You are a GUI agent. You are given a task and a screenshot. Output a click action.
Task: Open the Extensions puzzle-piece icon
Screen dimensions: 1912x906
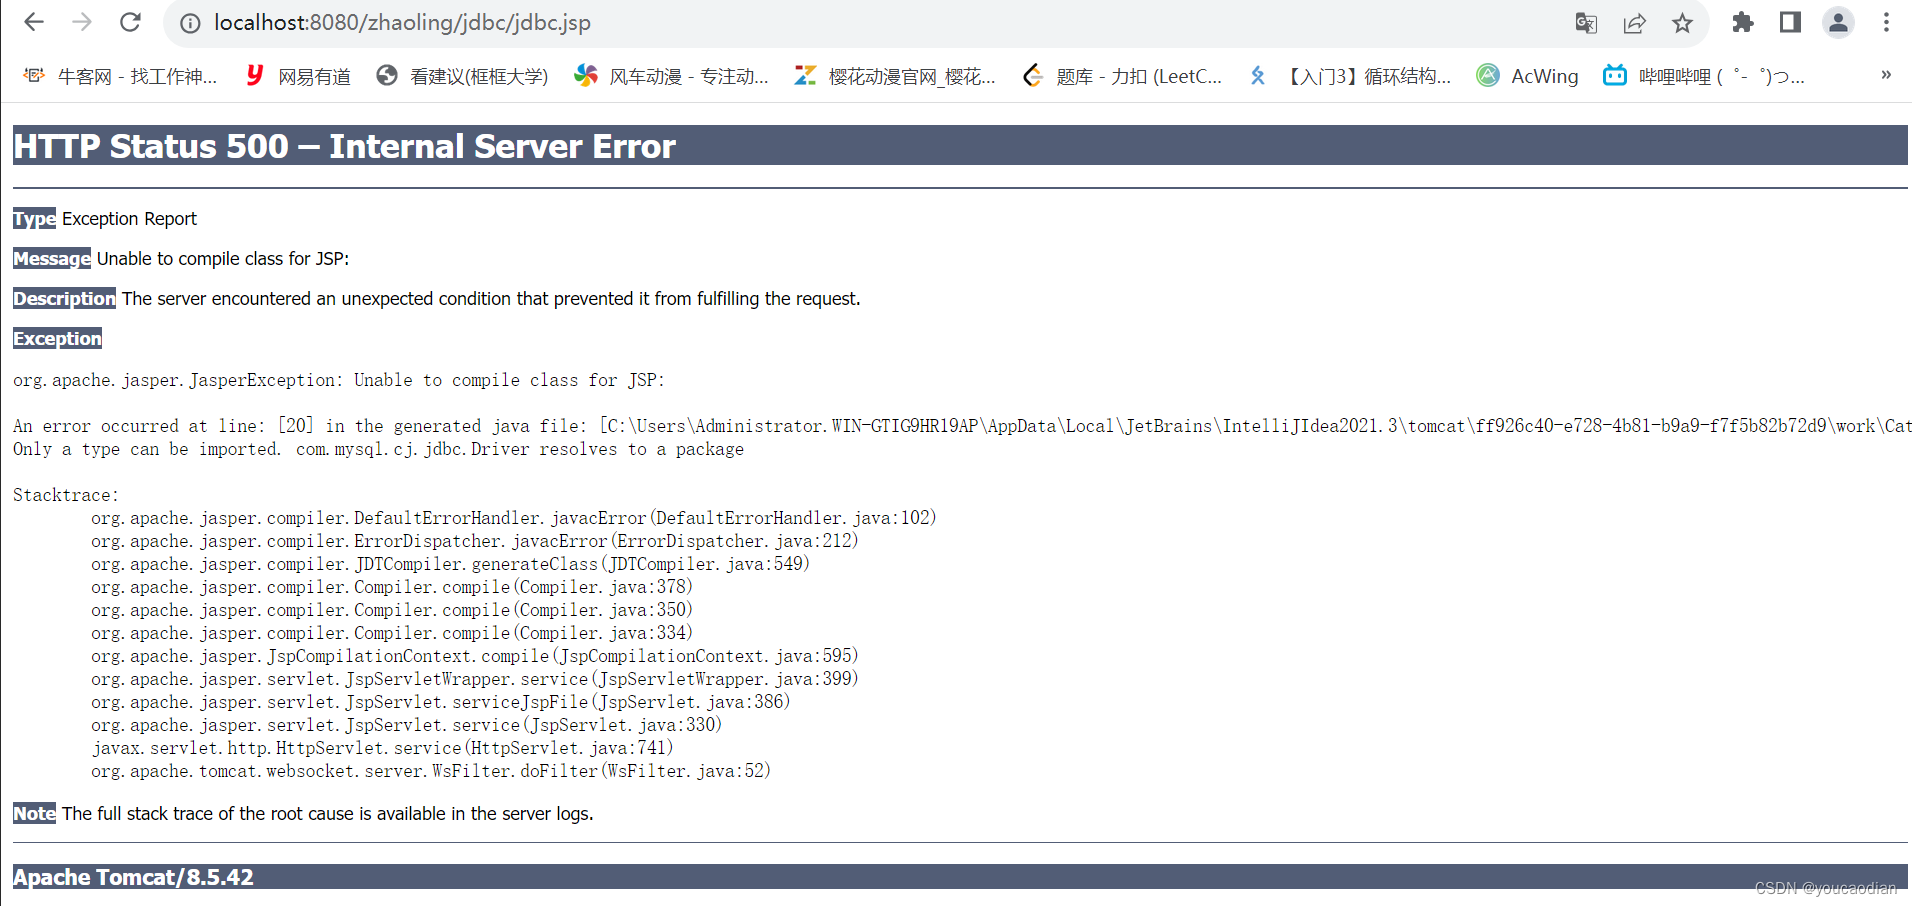[1743, 22]
